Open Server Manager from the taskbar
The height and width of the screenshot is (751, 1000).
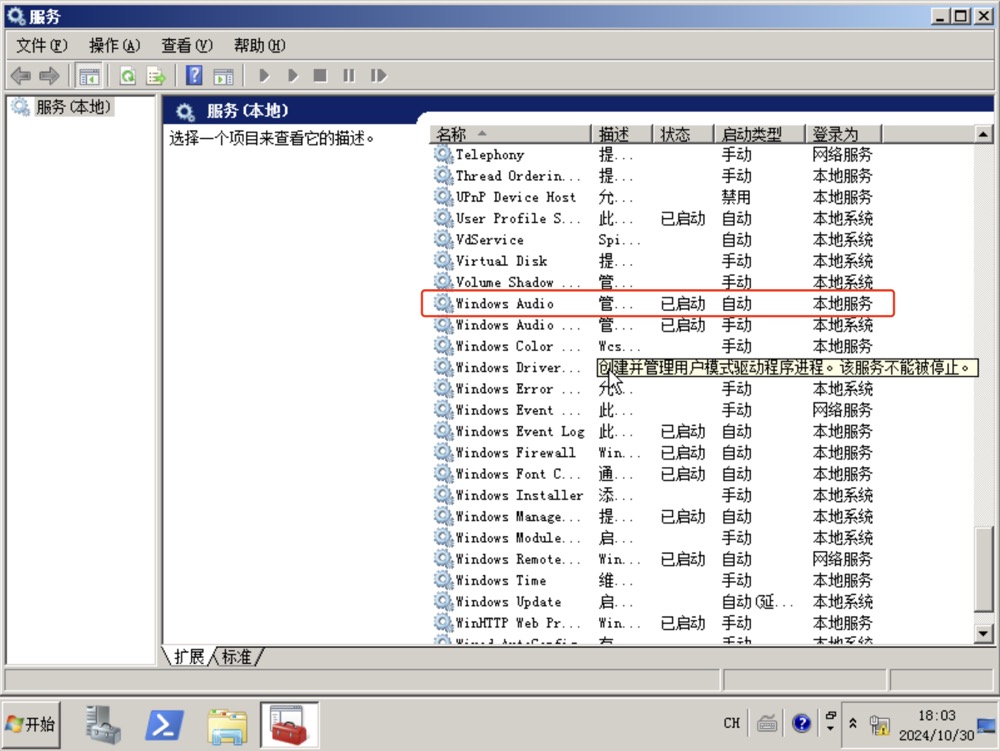point(103,725)
